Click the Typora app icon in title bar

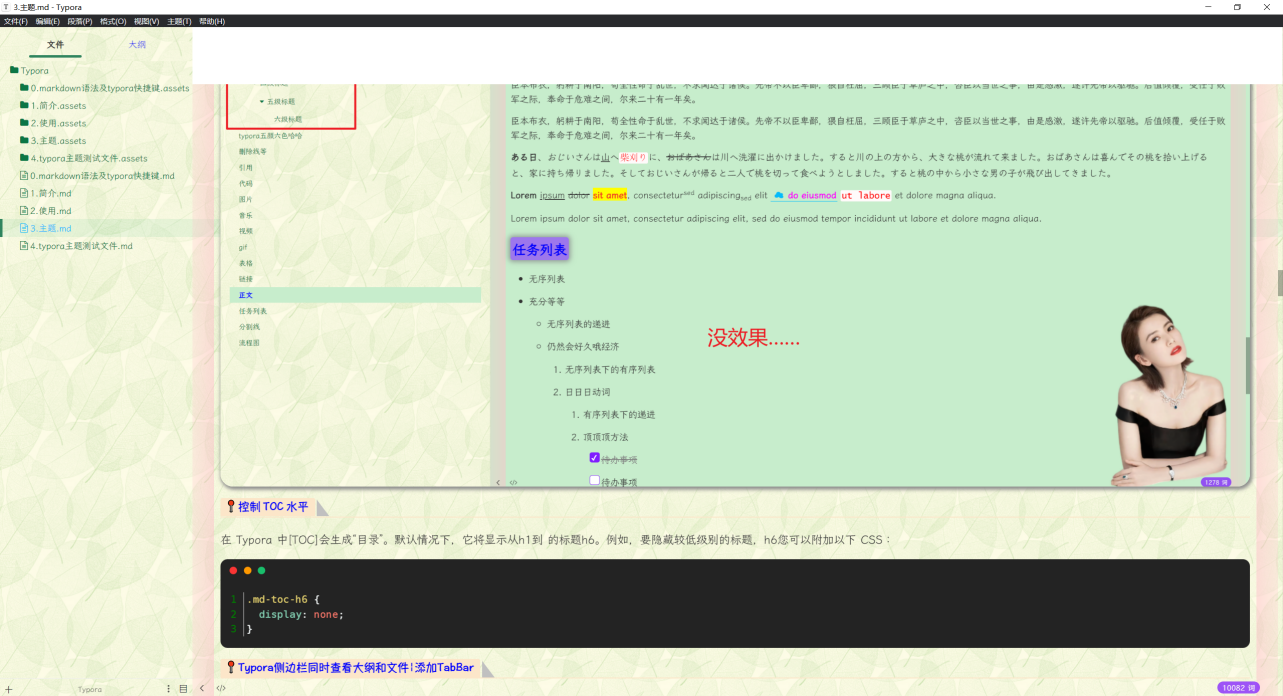coord(7,7)
